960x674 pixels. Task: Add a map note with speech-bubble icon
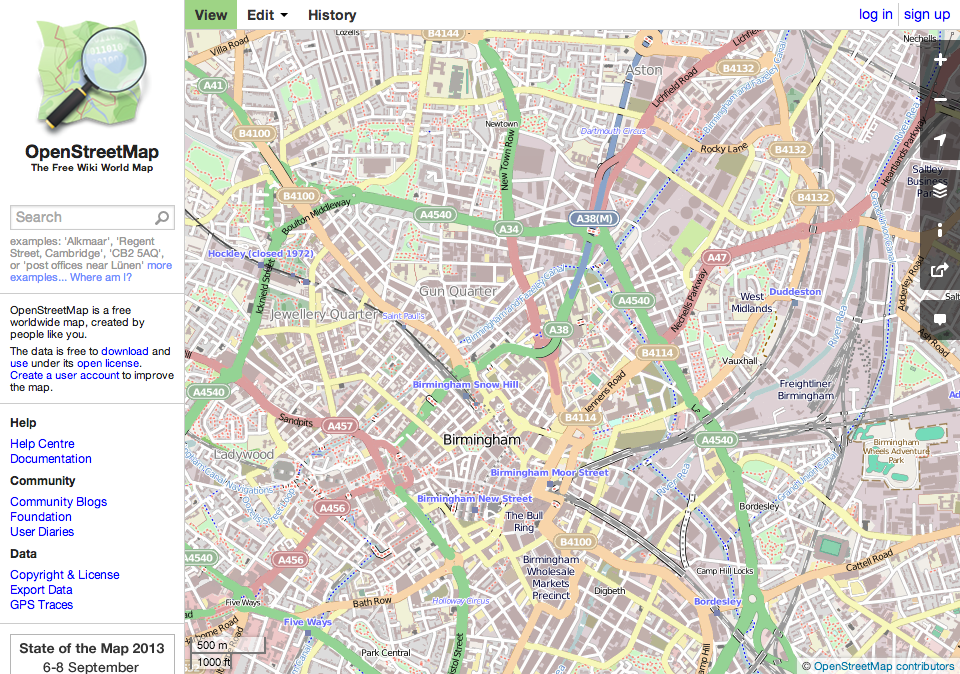[x=940, y=319]
